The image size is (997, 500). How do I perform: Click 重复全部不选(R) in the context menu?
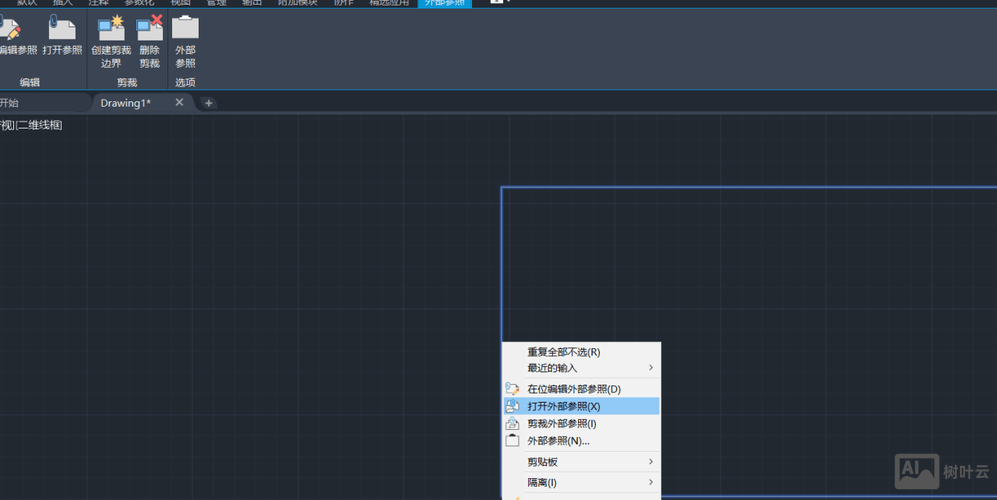(564, 352)
